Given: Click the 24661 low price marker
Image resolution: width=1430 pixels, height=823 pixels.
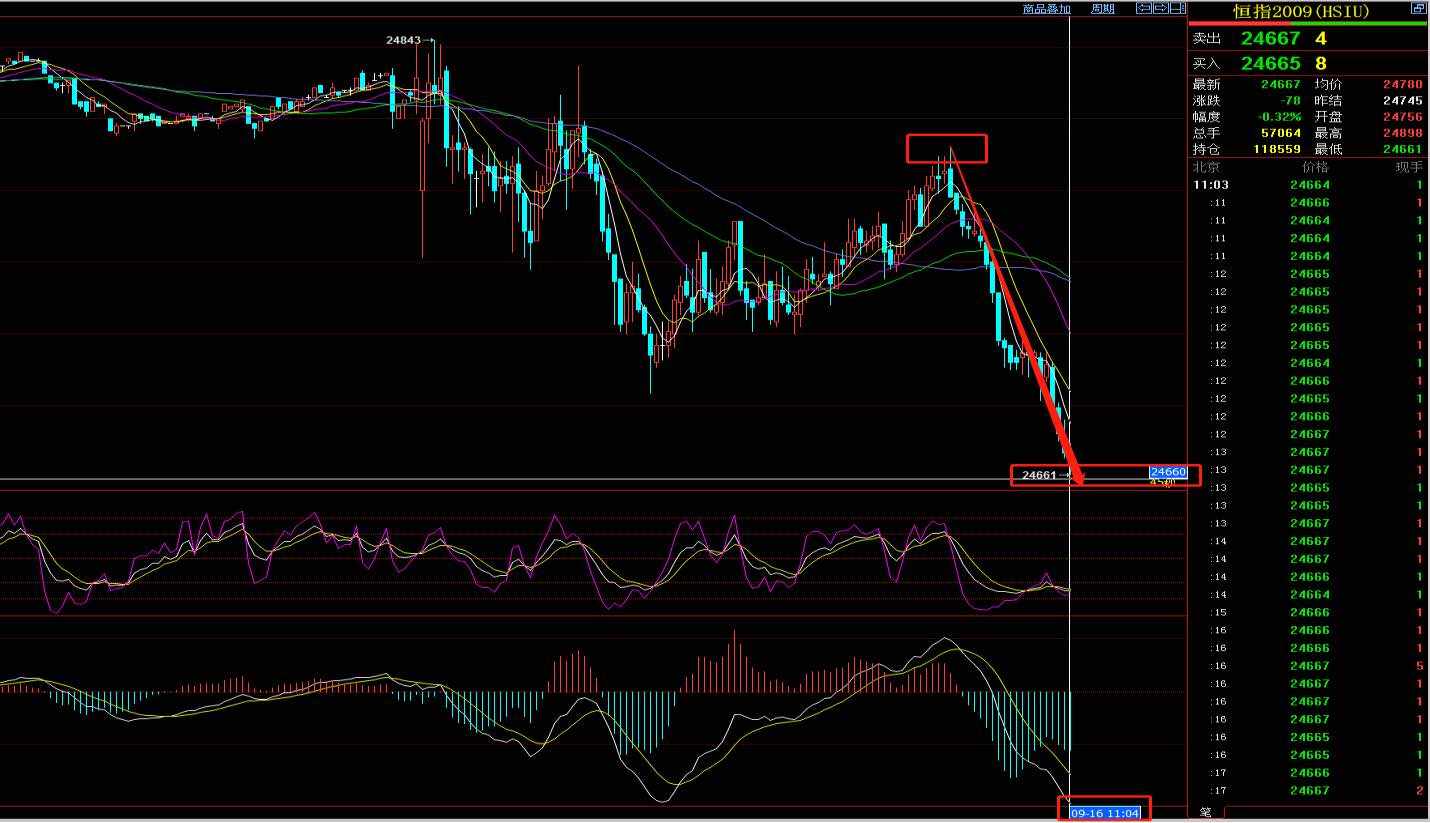Looking at the screenshot, I should (1039, 475).
